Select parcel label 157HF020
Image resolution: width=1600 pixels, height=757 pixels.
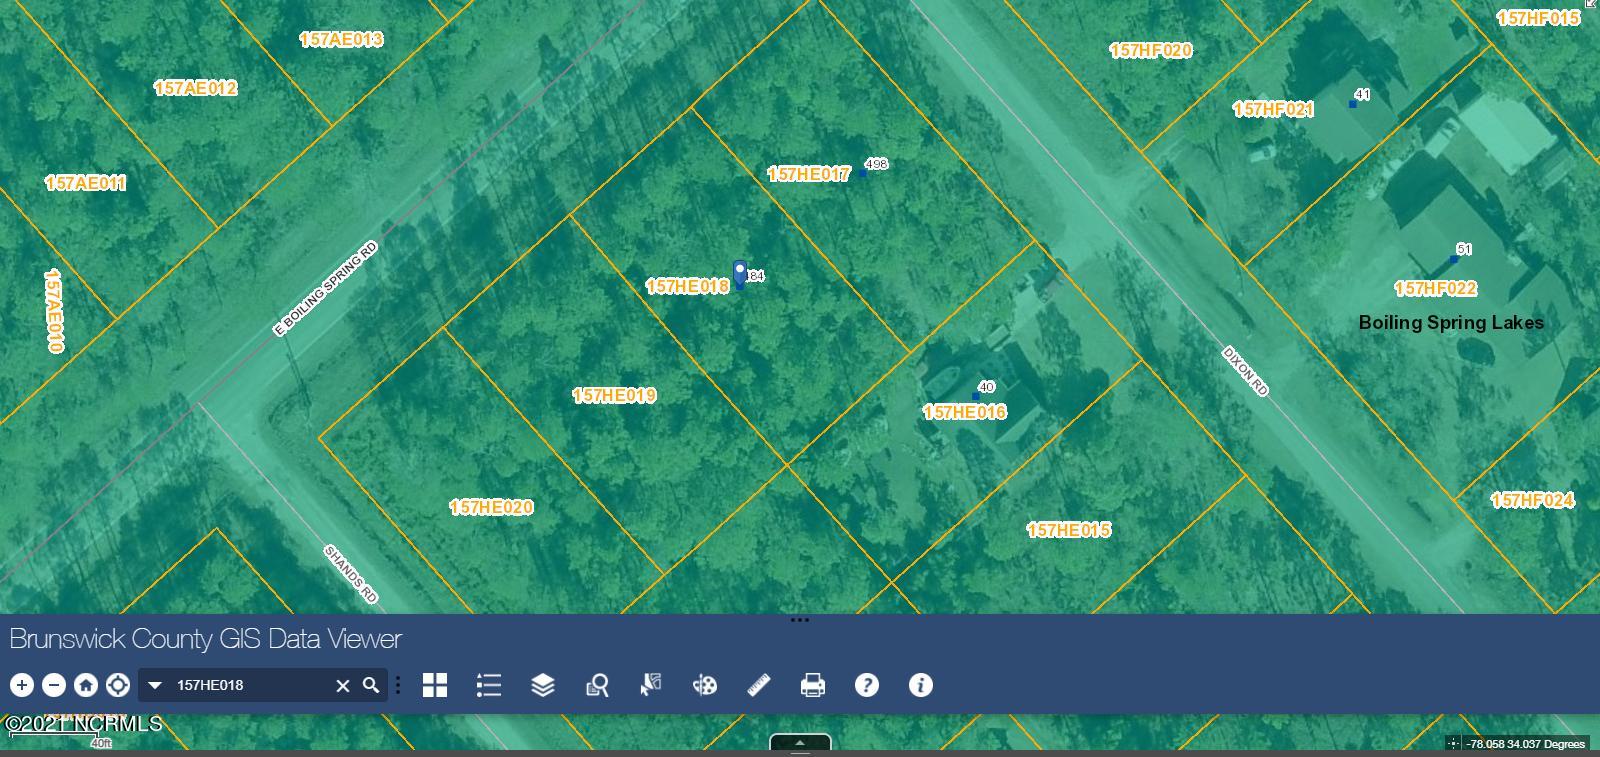tap(1151, 50)
